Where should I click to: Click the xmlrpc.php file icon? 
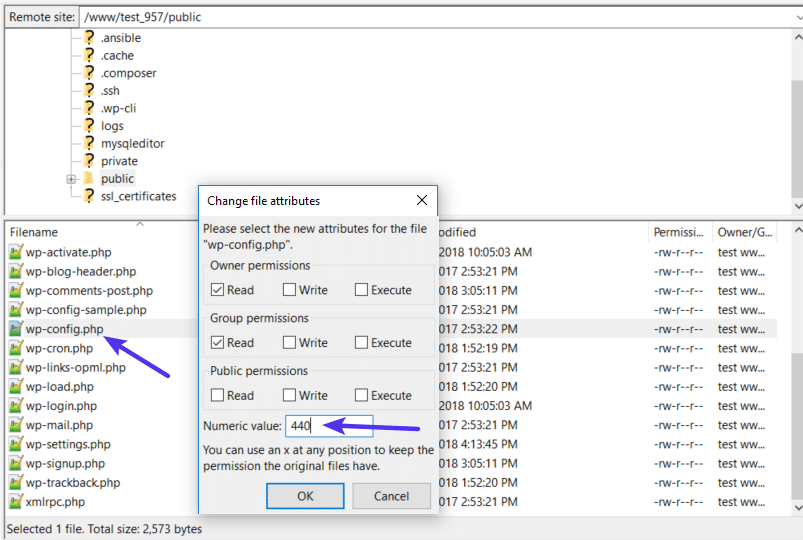[x=15, y=502]
